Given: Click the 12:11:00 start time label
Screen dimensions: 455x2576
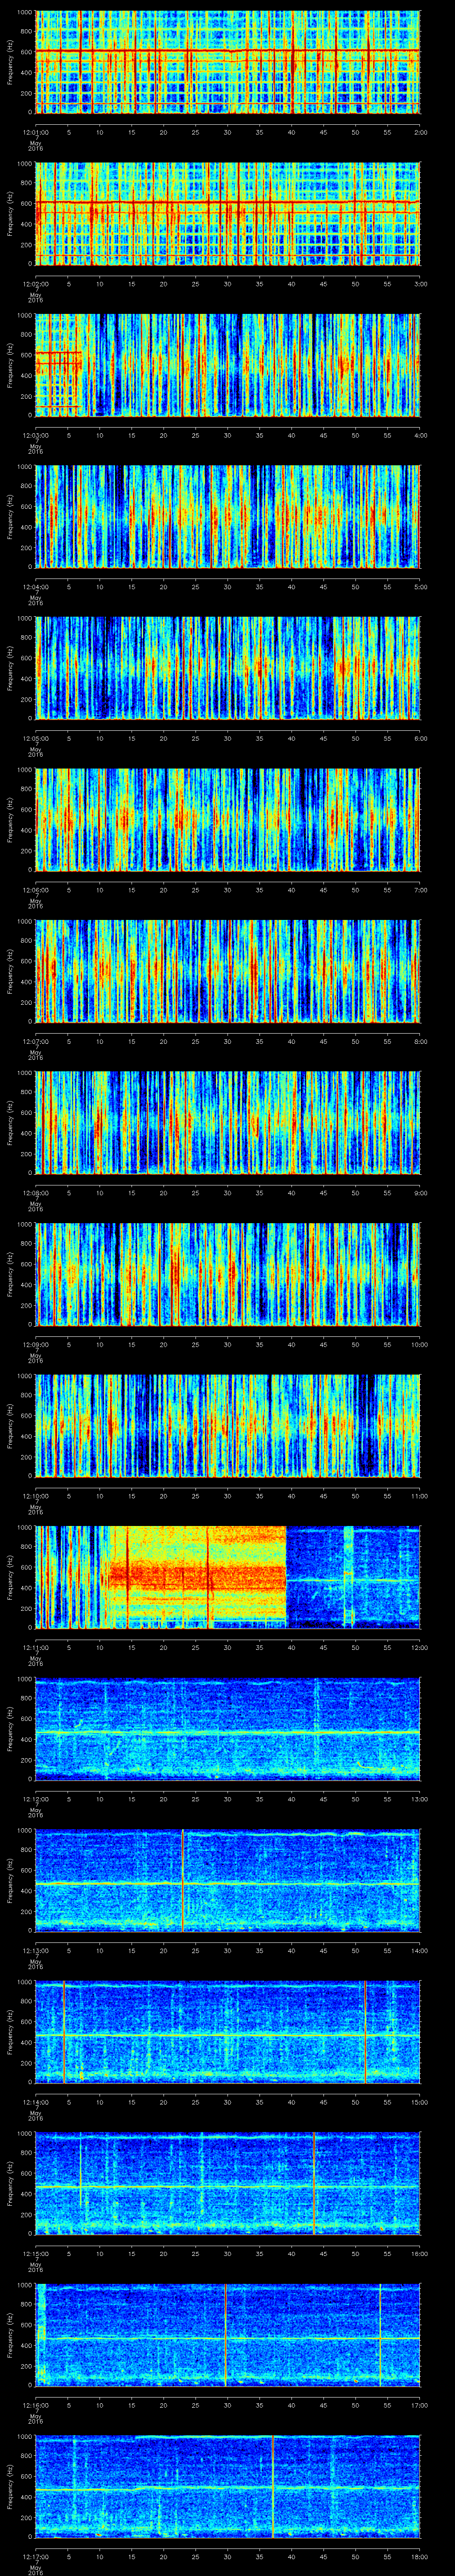Looking at the screenshot, I should [x=36, y=1648].
